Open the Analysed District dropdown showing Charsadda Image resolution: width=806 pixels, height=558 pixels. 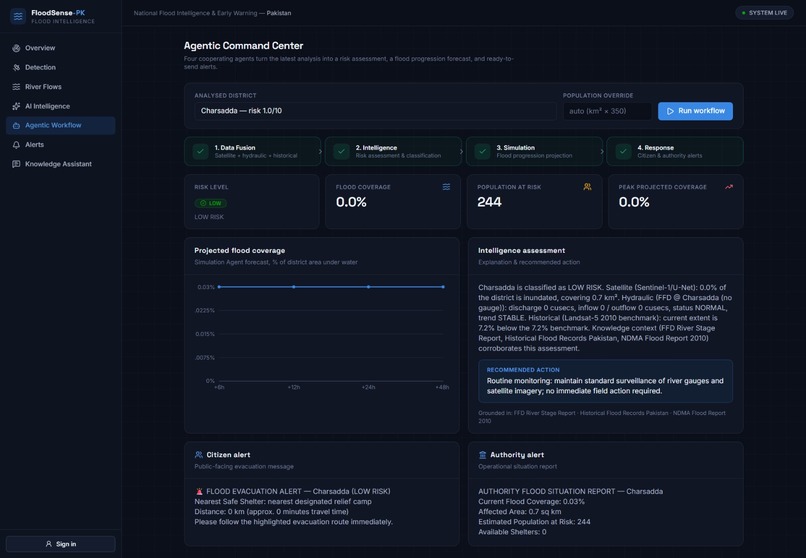375,111
